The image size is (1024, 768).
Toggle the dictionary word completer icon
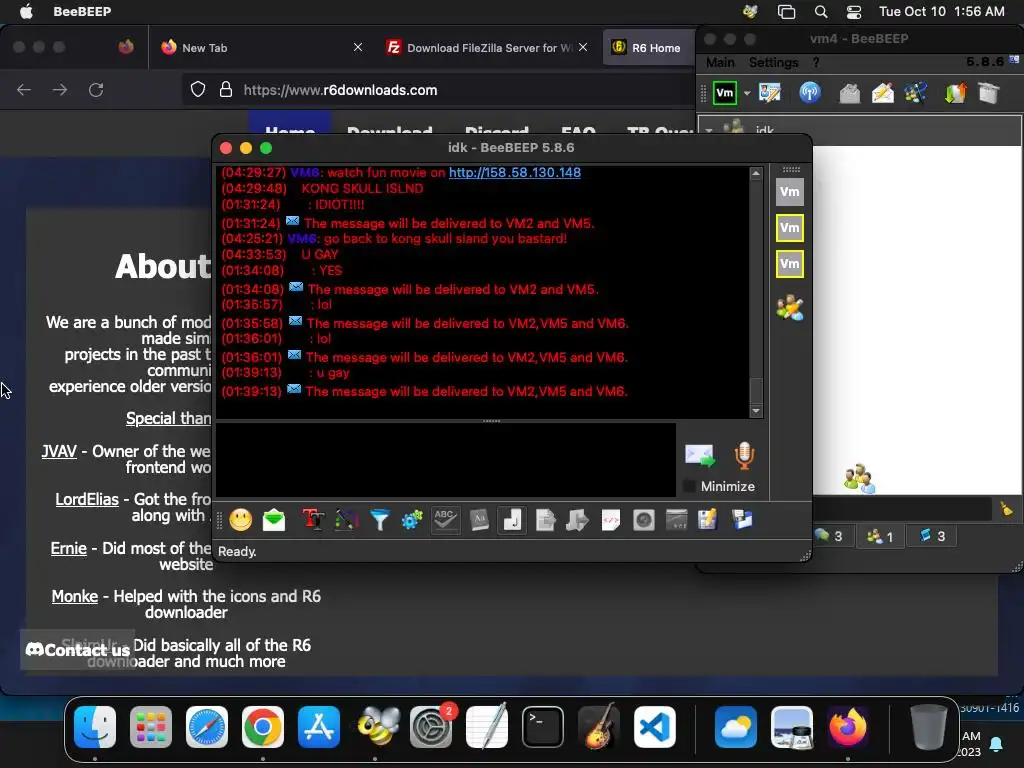coord(479,520)
